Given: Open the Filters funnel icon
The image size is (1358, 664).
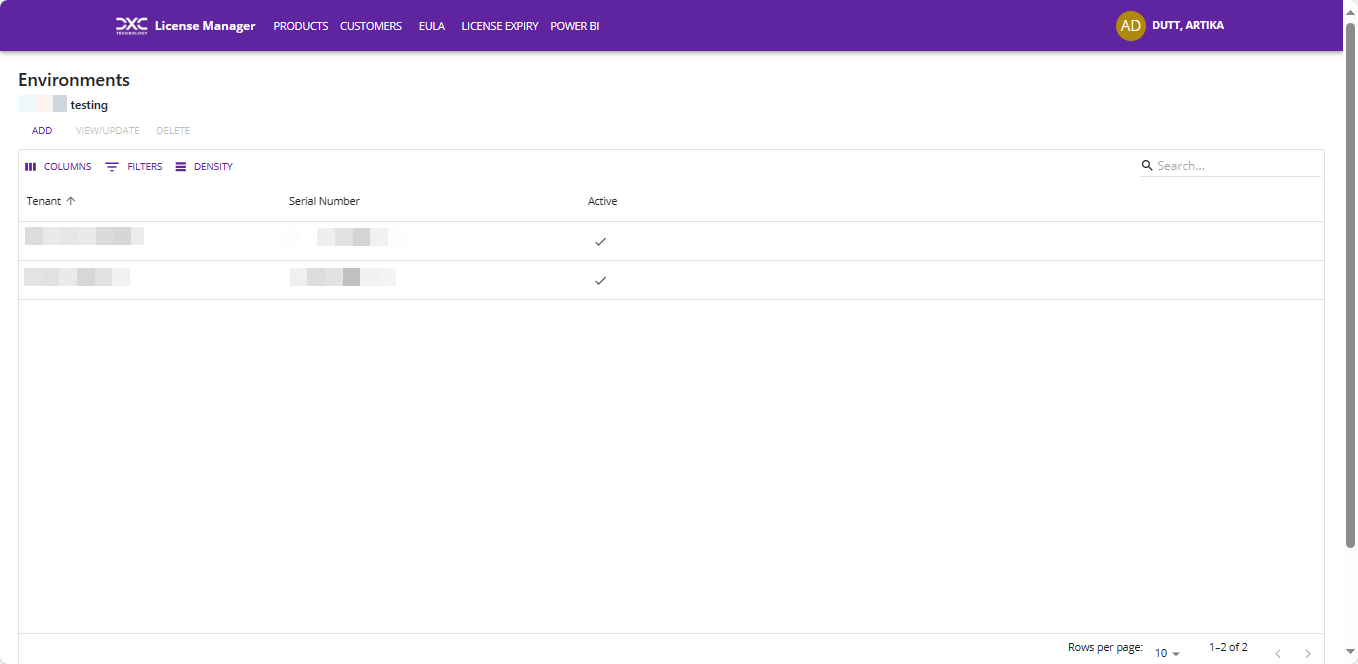Looking at the screenshot, I should [112, 167].
